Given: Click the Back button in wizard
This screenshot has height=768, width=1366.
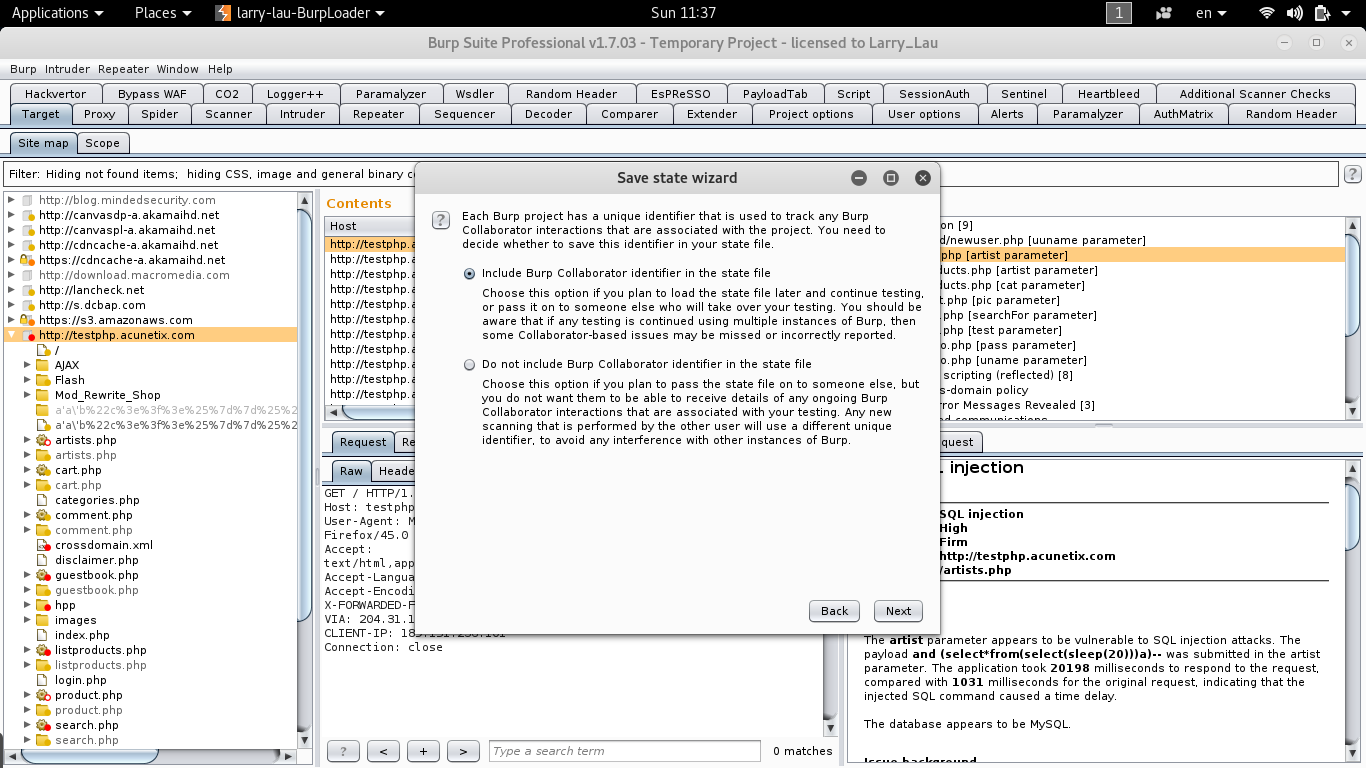Looking at the screenshot, I should 834,611.
